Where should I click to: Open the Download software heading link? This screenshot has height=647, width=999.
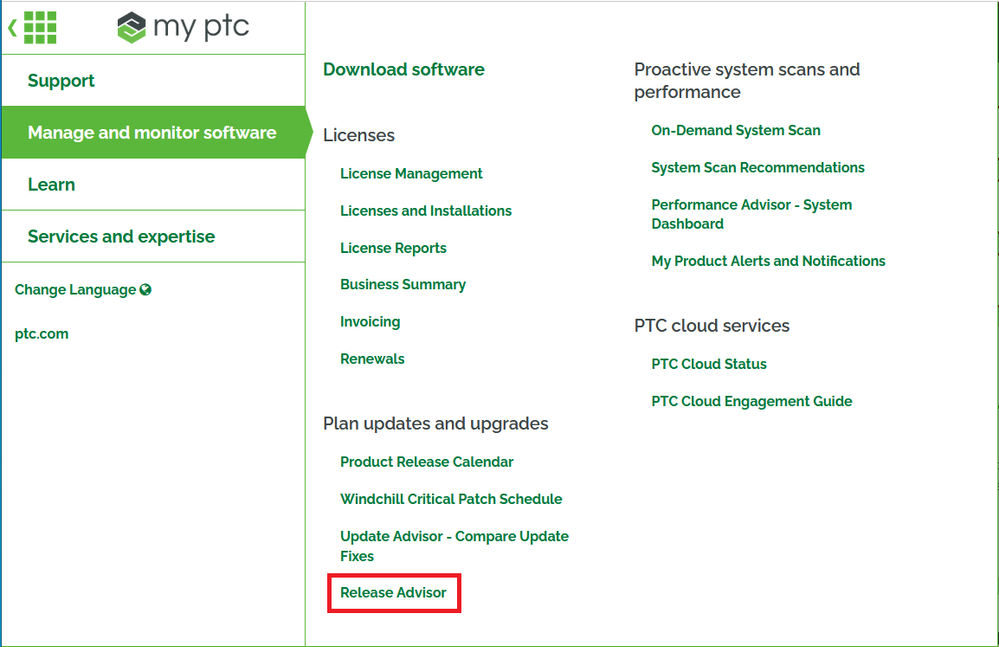coord(404,69)
